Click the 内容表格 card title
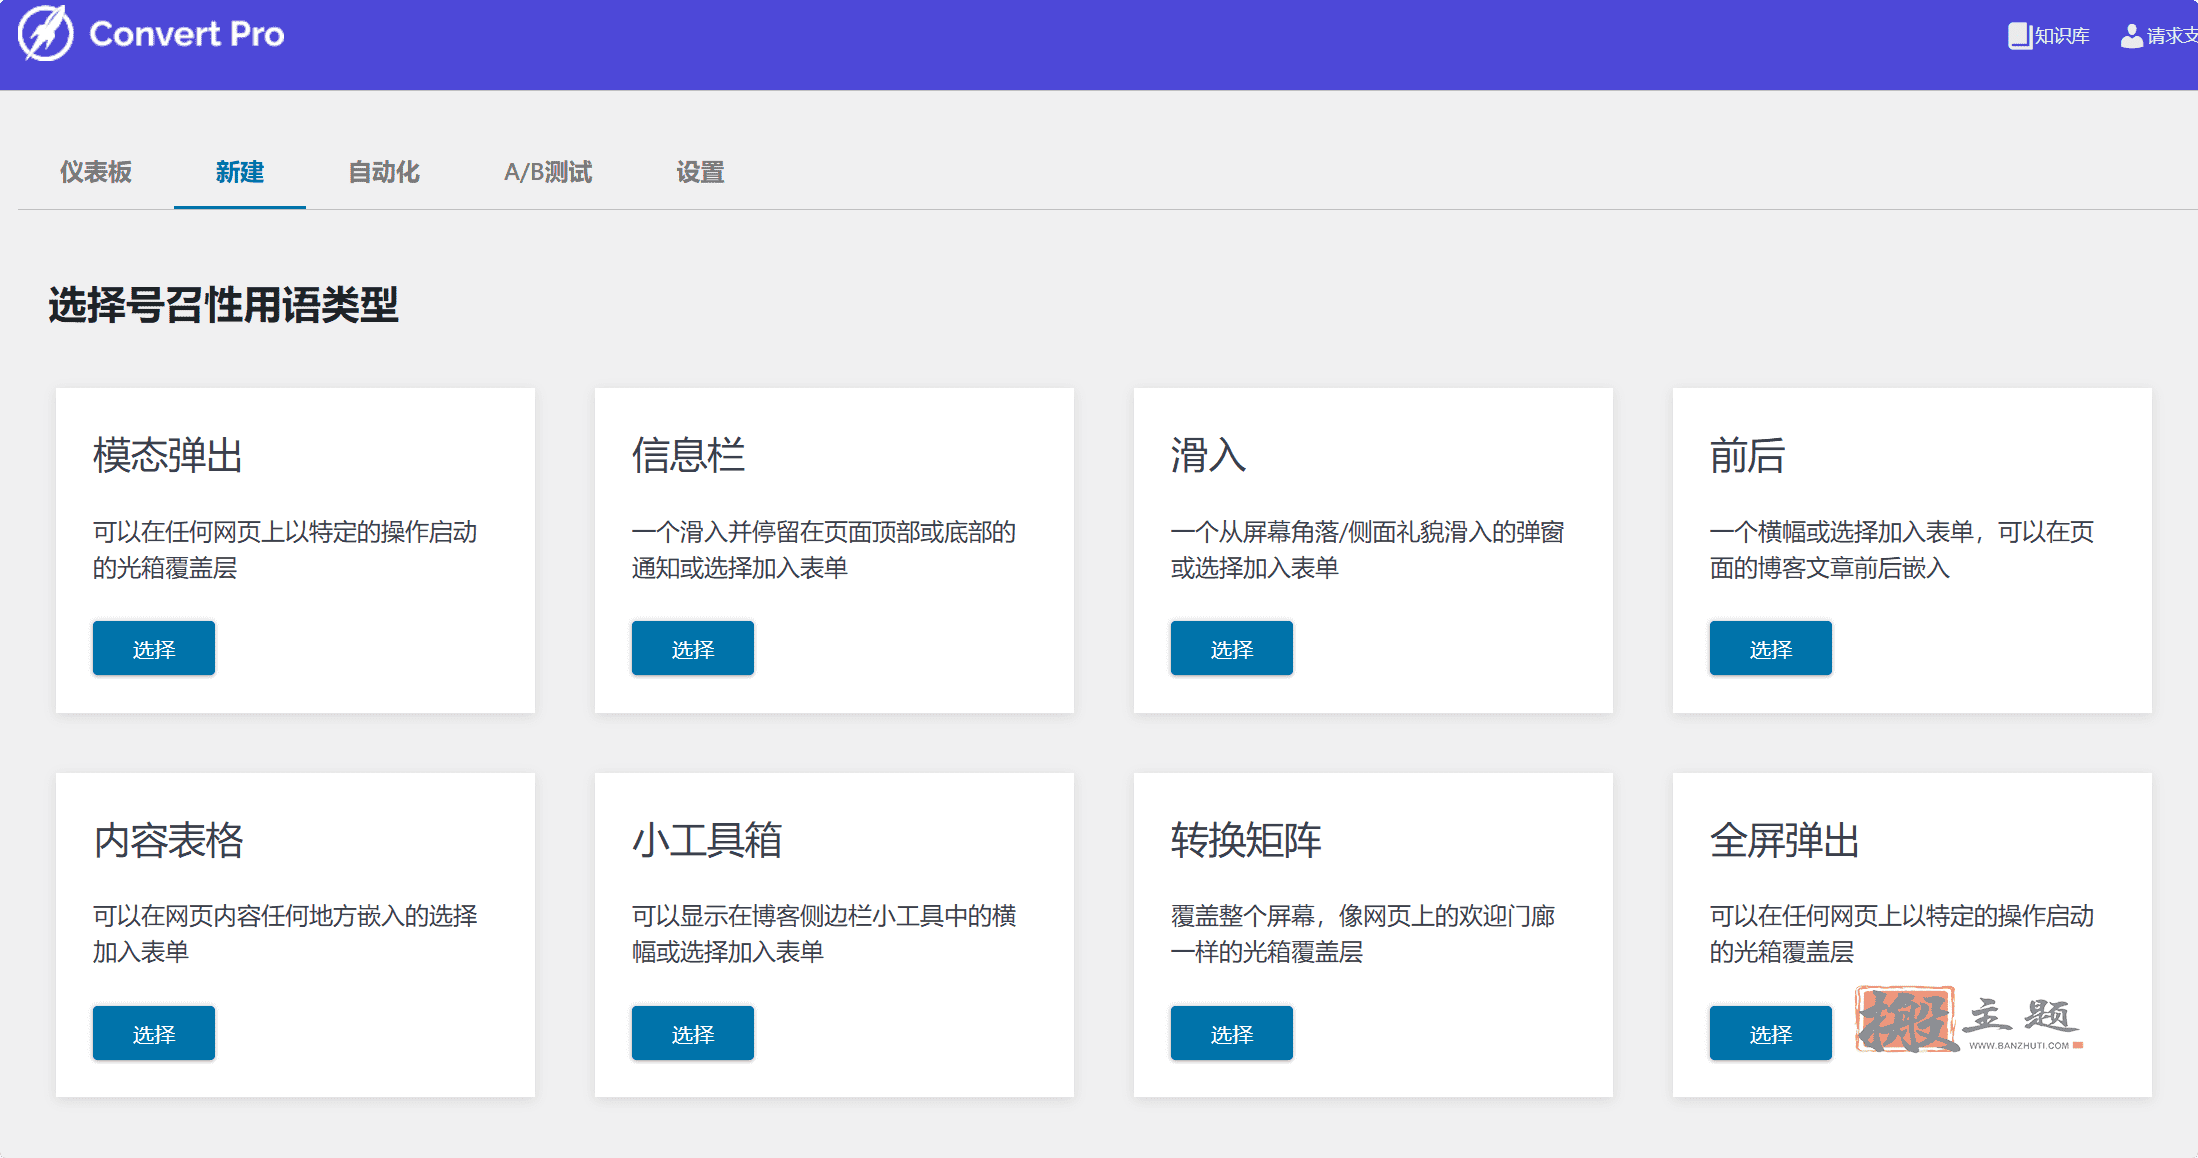 pos(168,840)
